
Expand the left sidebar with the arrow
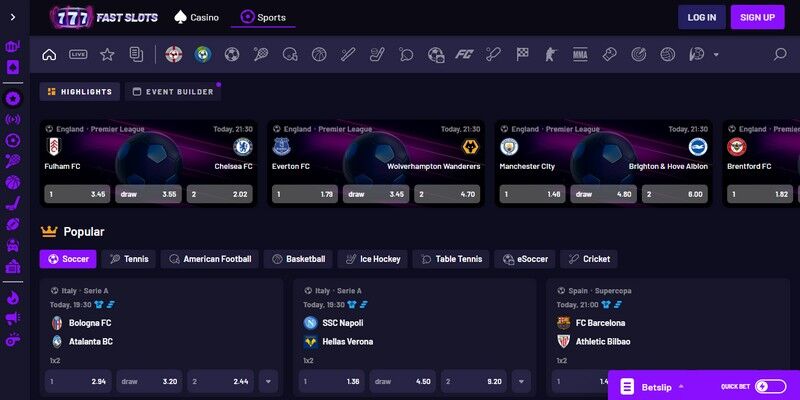(13, 17)
